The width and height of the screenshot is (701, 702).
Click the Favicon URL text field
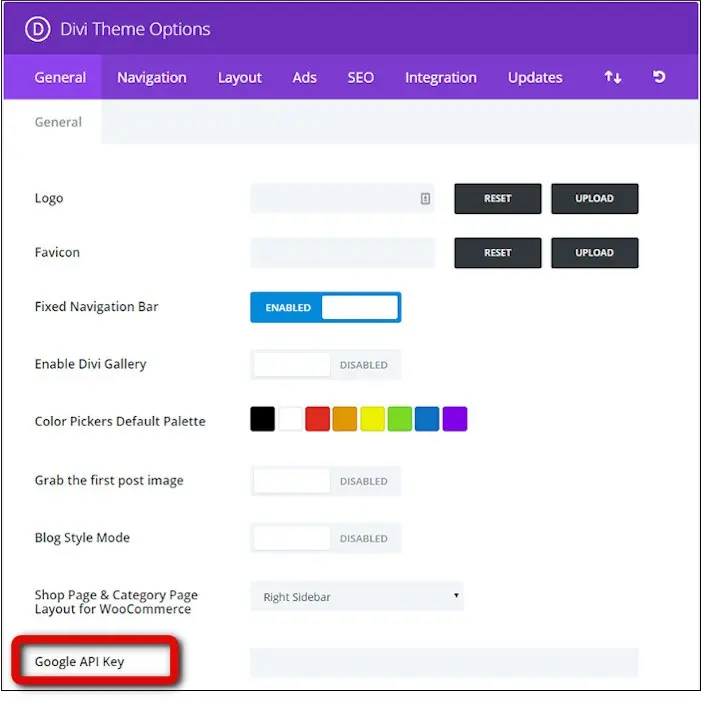coord(342,253)
